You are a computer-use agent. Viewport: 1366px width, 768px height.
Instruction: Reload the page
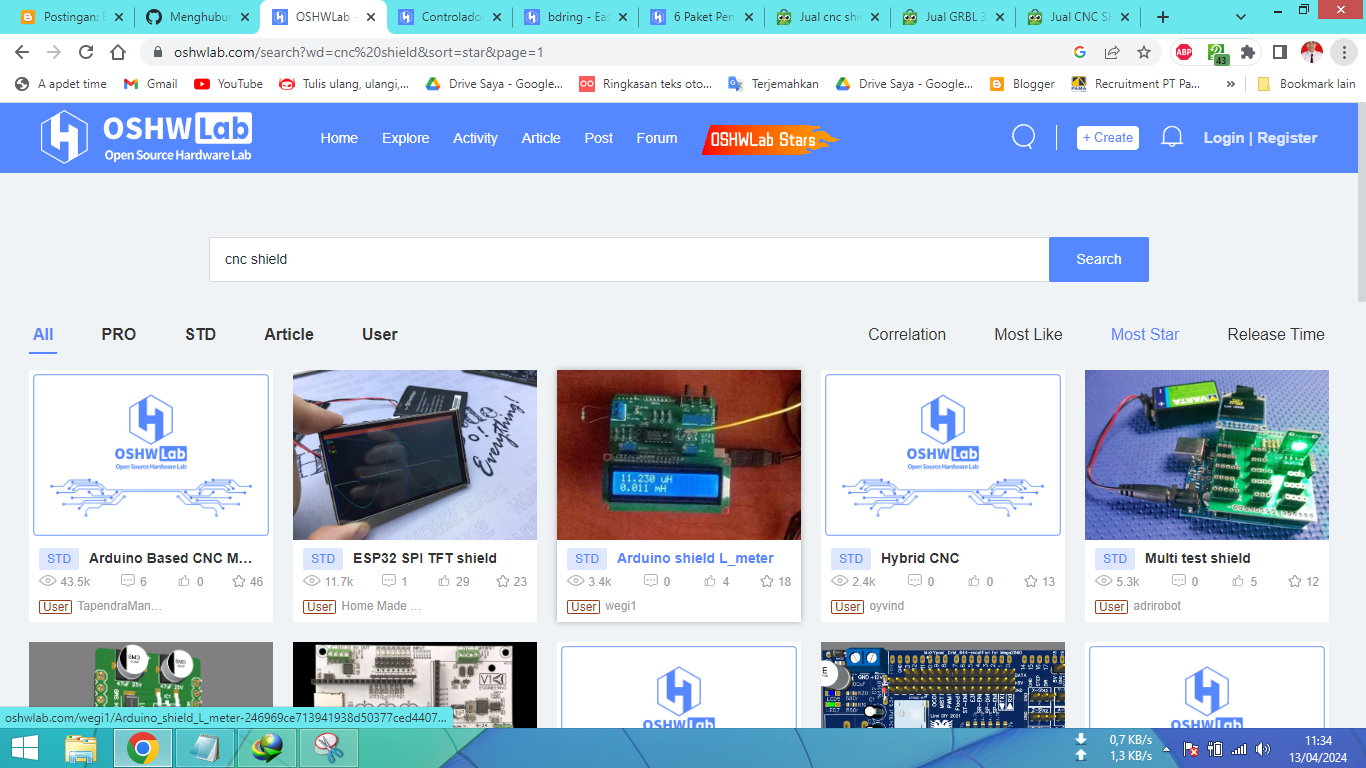(x=86, y=52)
